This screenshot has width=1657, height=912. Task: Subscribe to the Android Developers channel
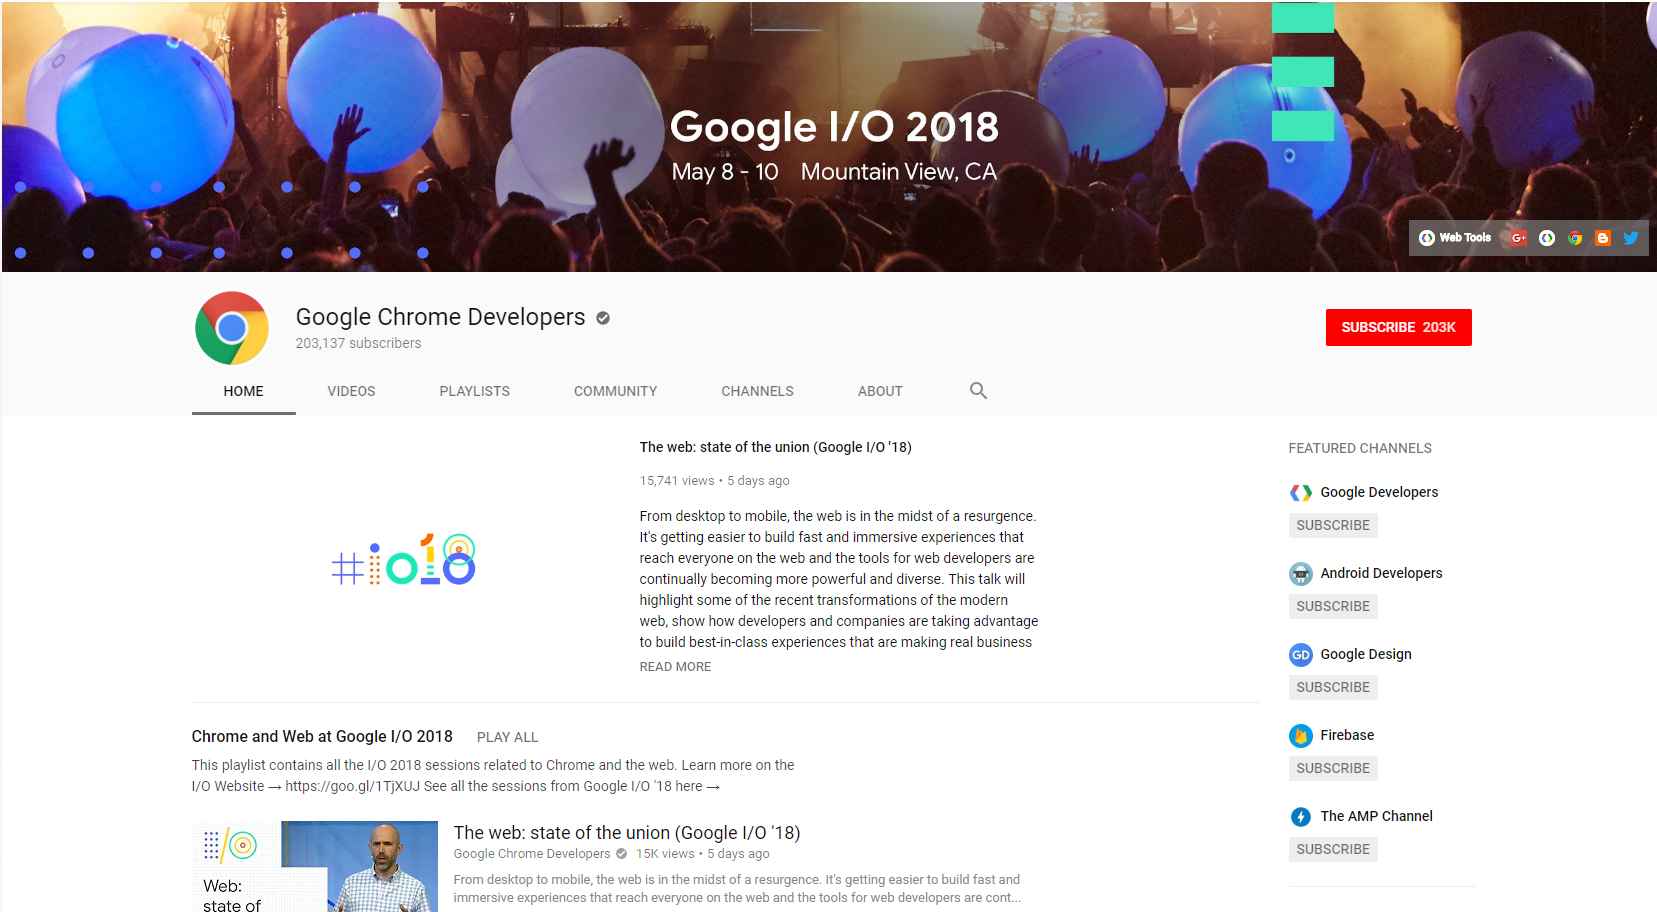[x=1333, y=606]
